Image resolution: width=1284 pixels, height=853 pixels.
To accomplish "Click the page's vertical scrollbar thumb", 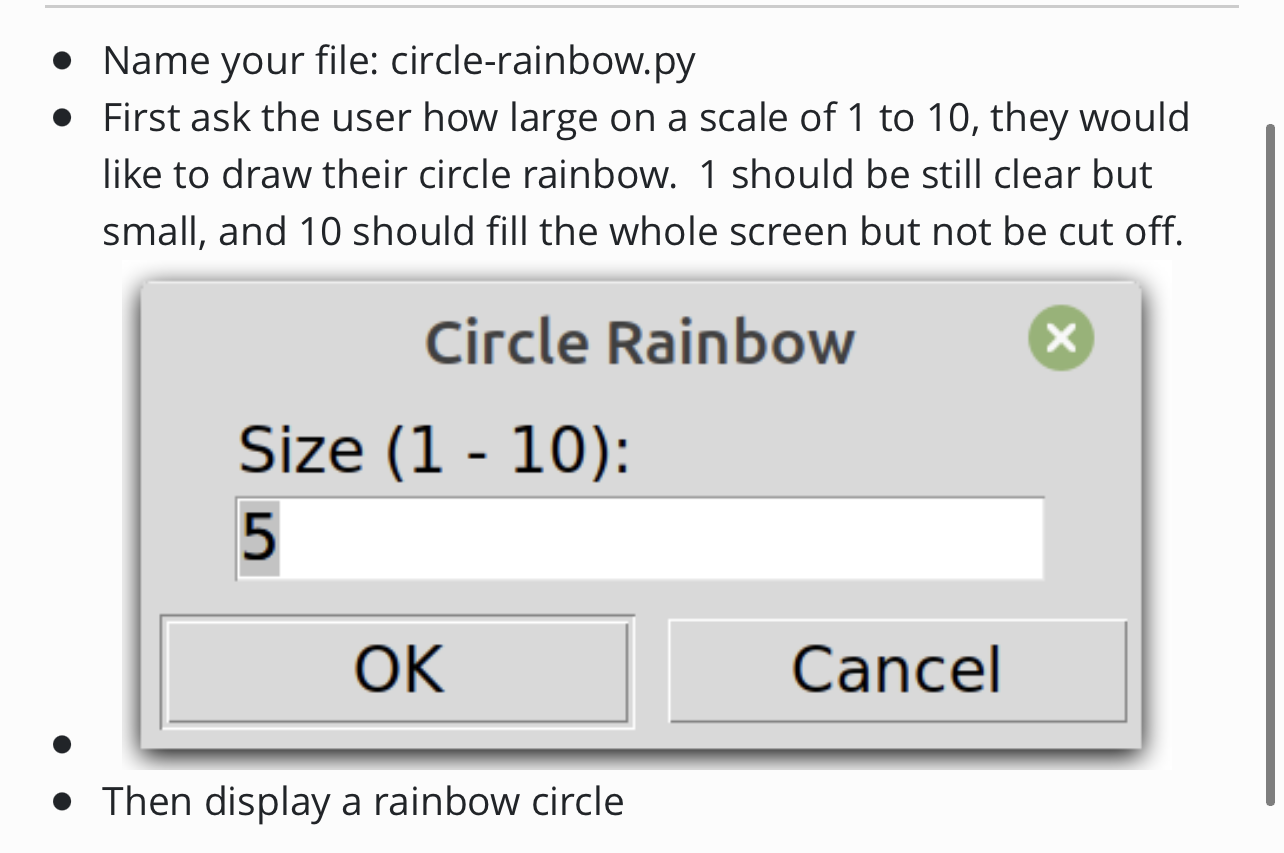I will tap(1271, 465).
